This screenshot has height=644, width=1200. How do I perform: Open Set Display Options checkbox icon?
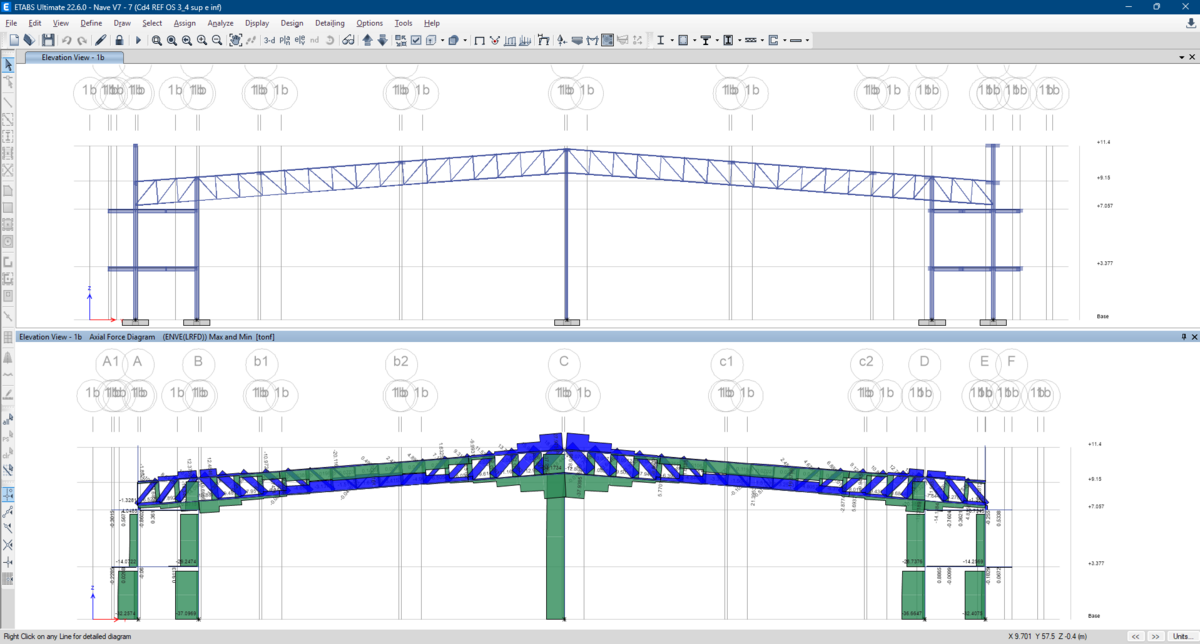[x=416, y=40]
